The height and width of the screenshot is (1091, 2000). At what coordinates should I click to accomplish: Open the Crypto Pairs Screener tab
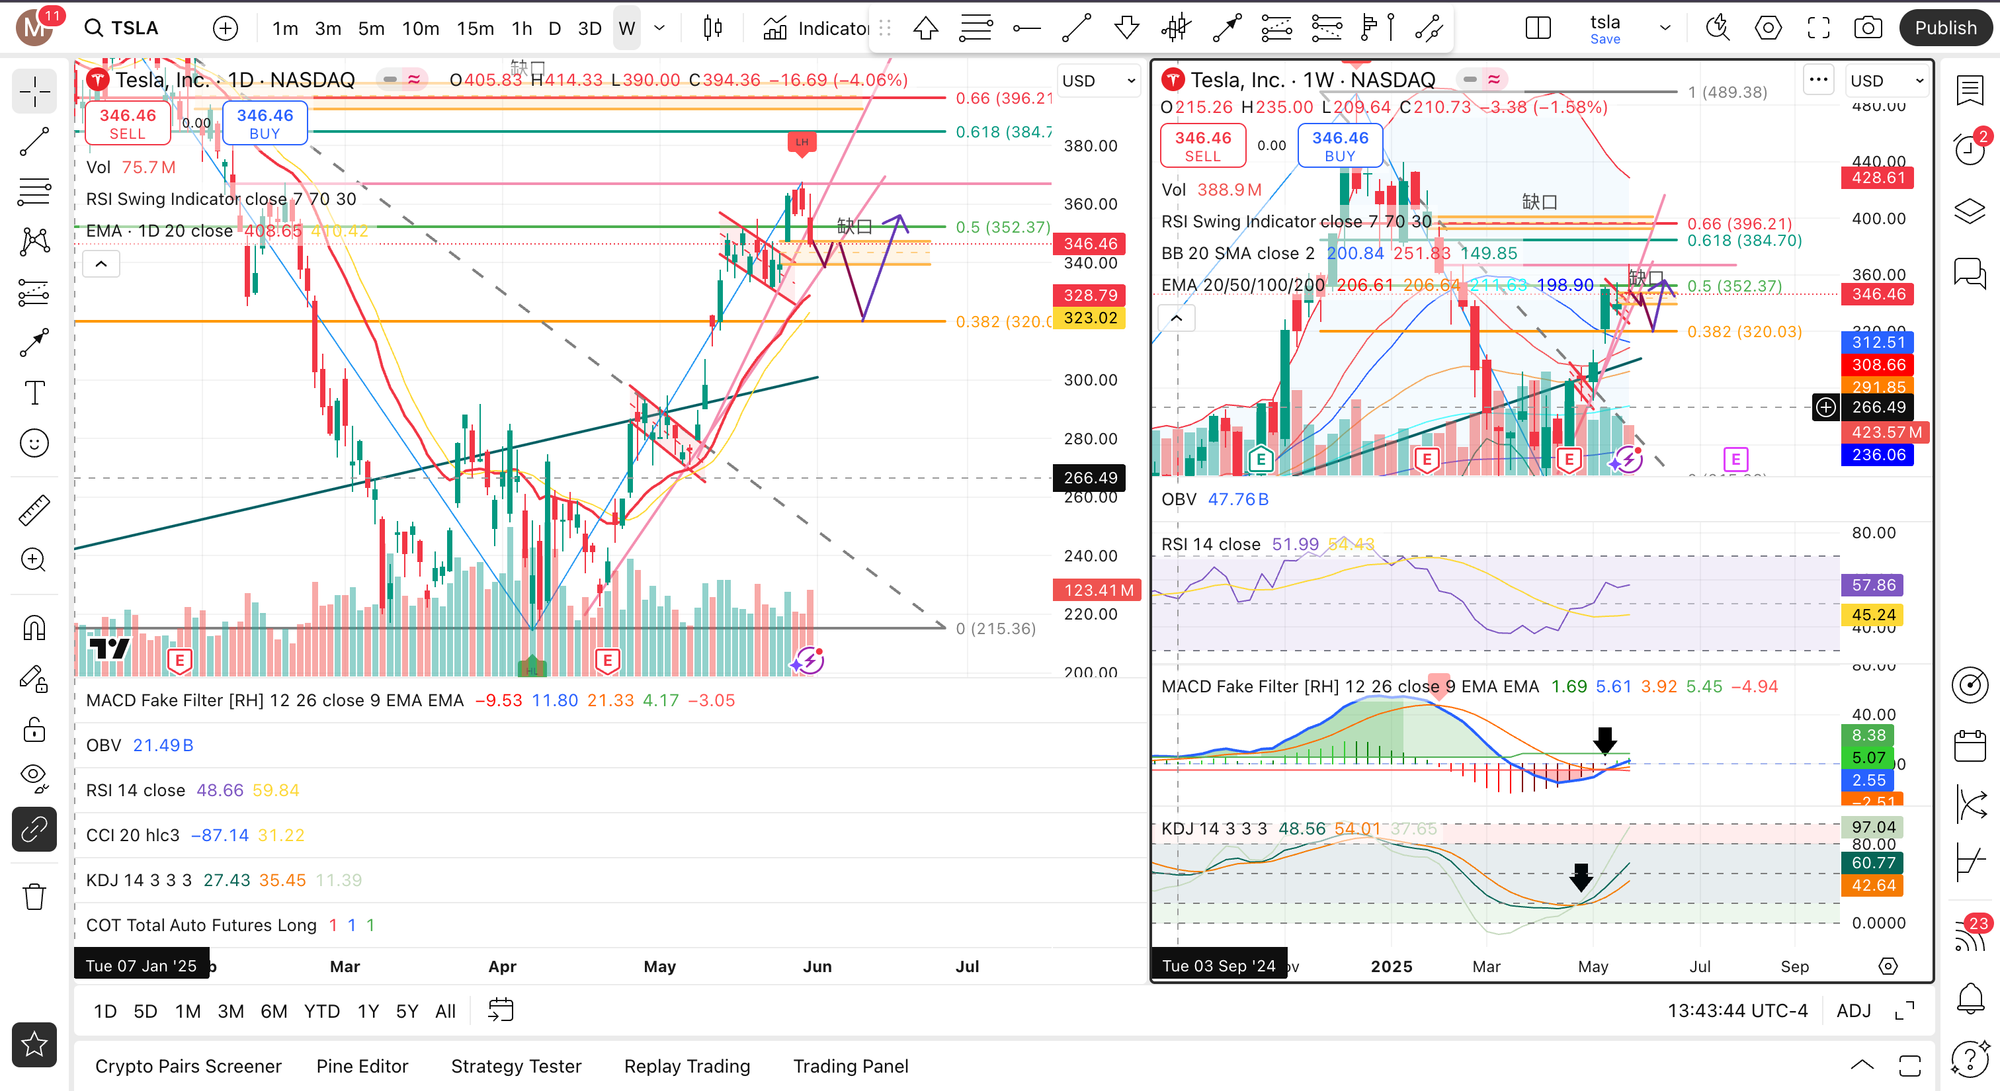coord(188,1066)
